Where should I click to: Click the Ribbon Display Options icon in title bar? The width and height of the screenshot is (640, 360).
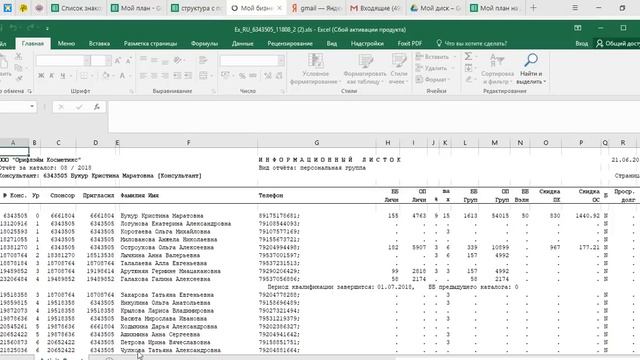[578, 28]
